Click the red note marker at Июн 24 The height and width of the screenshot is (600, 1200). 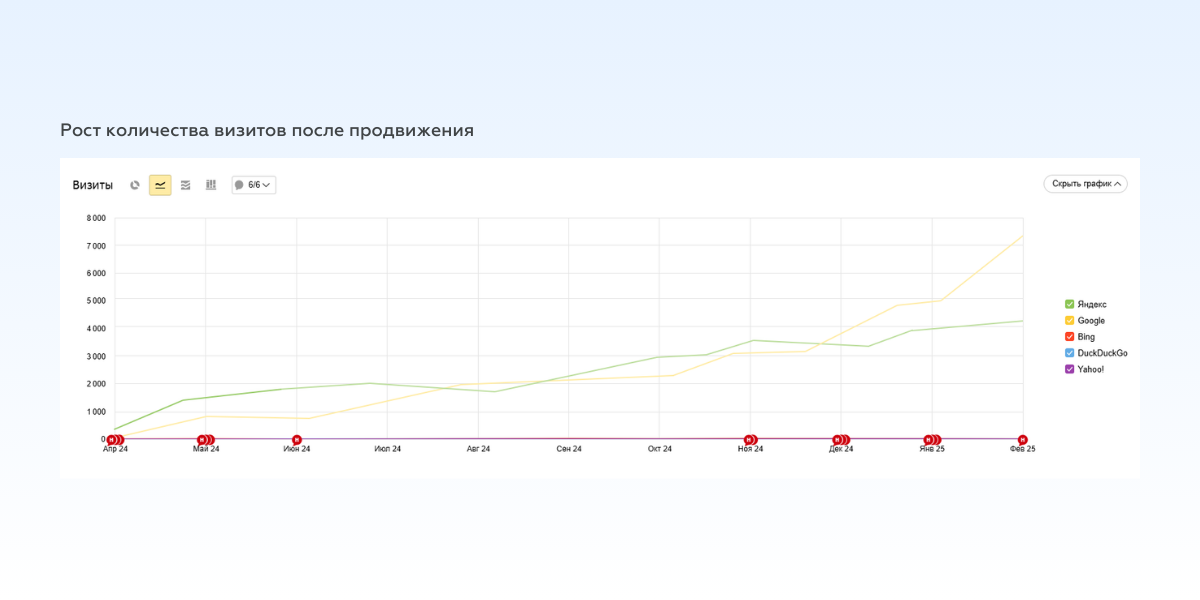(297, 440)
